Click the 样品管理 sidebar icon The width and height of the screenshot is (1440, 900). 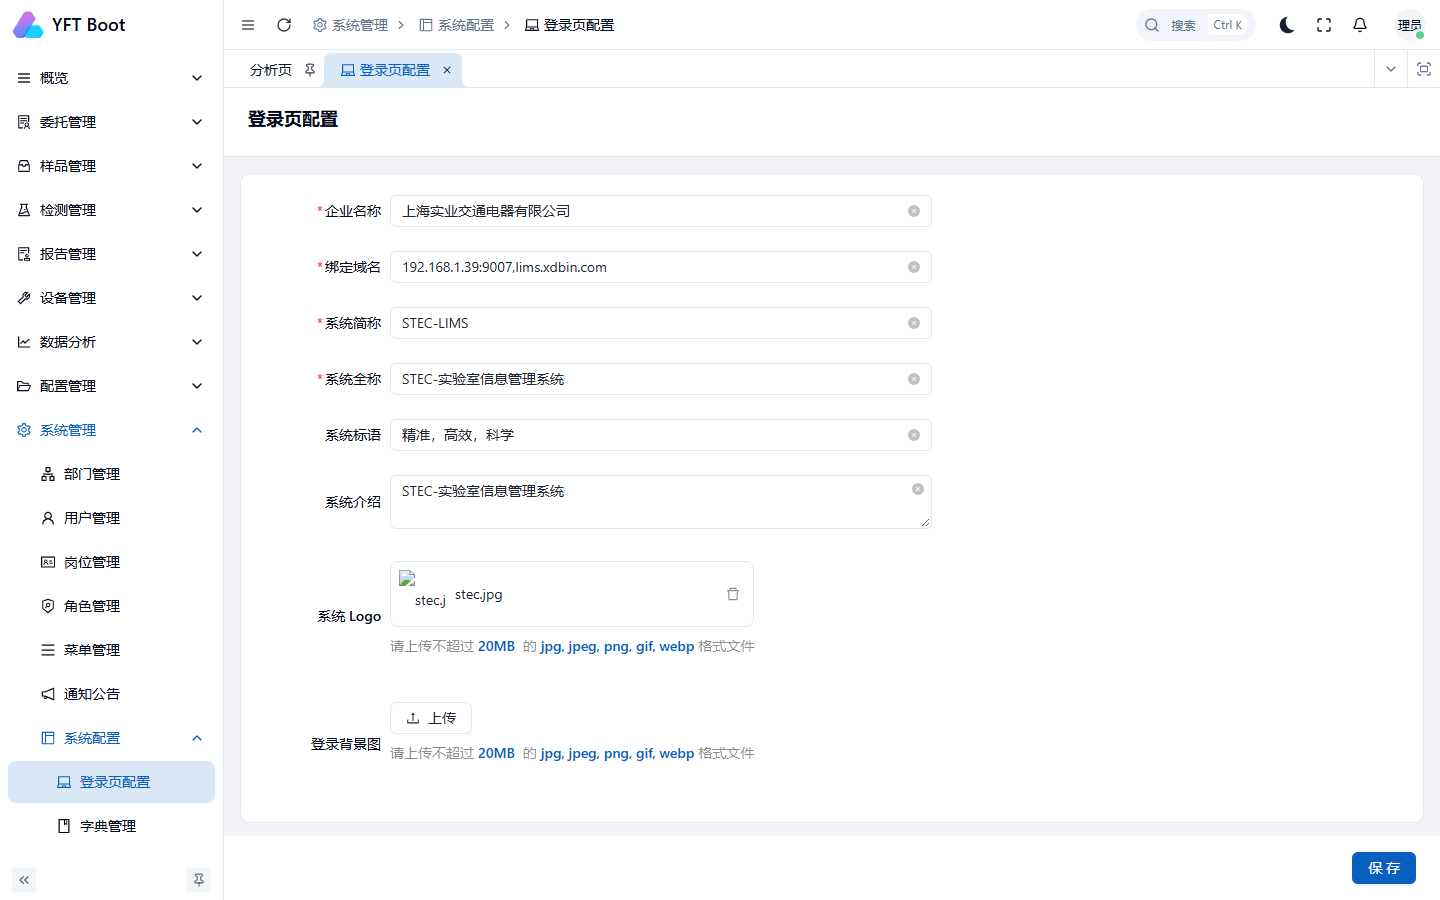click(24, 166)
